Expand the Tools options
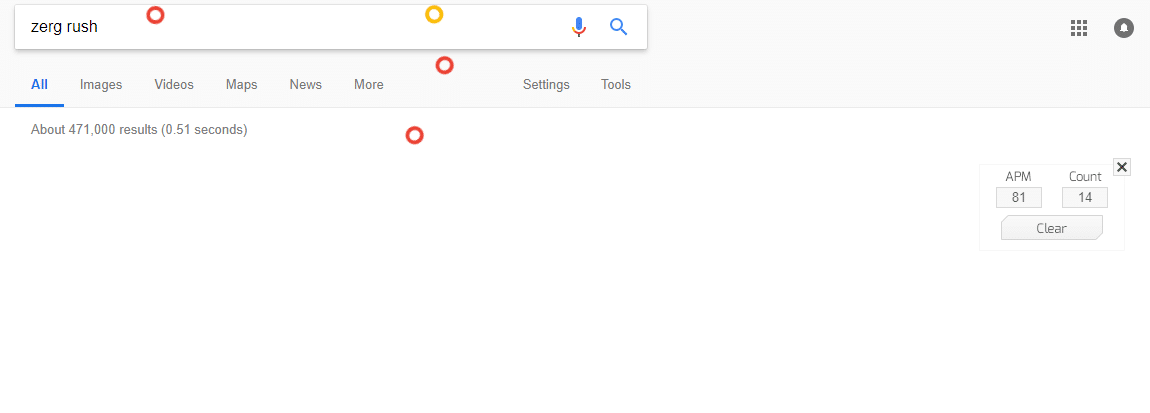 pos(615,84)
